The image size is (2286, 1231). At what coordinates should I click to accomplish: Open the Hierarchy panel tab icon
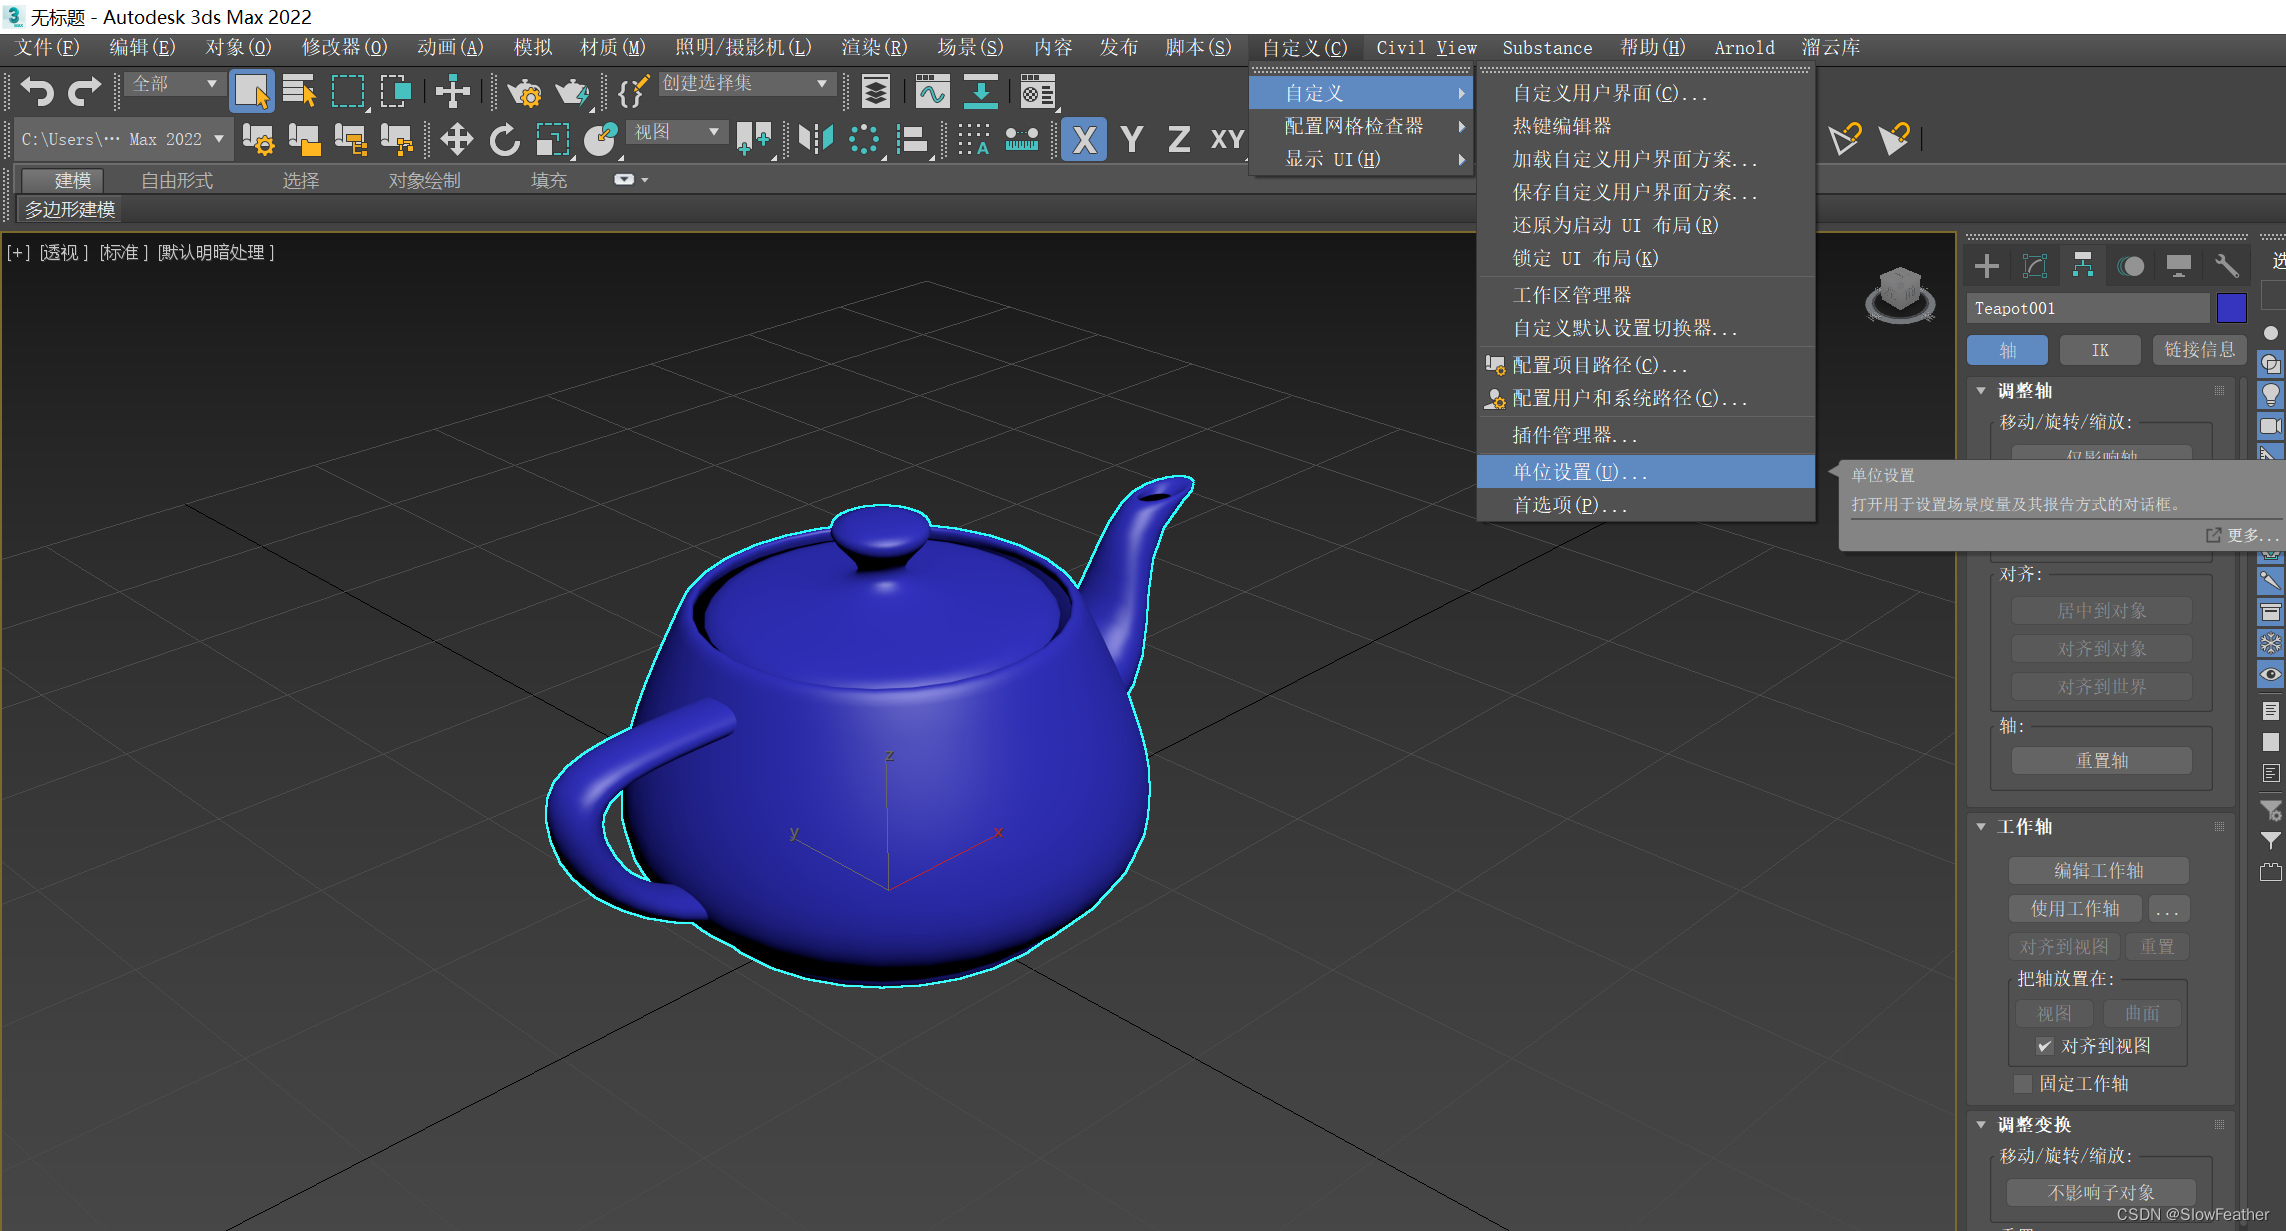[x=2082, y=265]
